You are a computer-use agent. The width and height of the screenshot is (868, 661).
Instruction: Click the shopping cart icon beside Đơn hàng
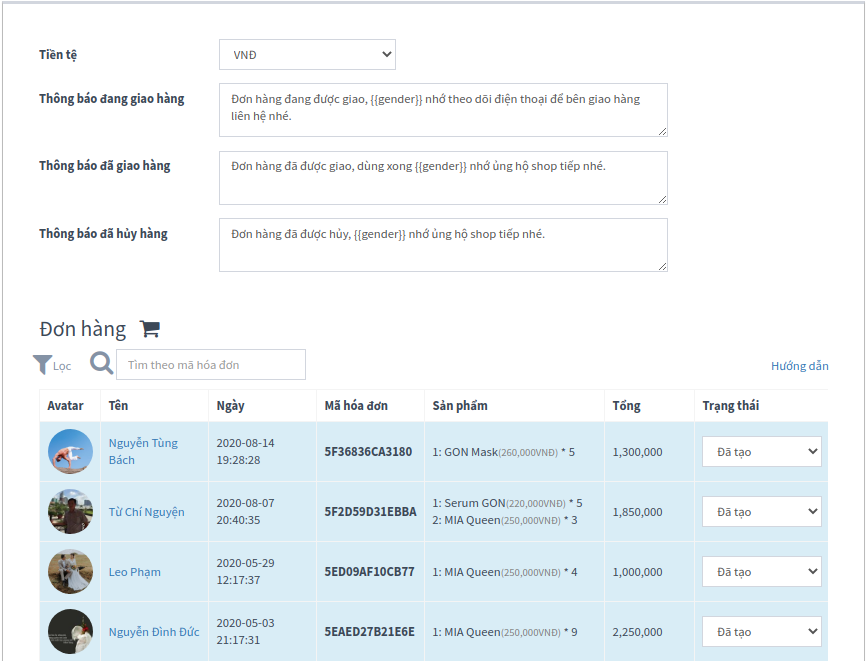click(x=150, y=329)
